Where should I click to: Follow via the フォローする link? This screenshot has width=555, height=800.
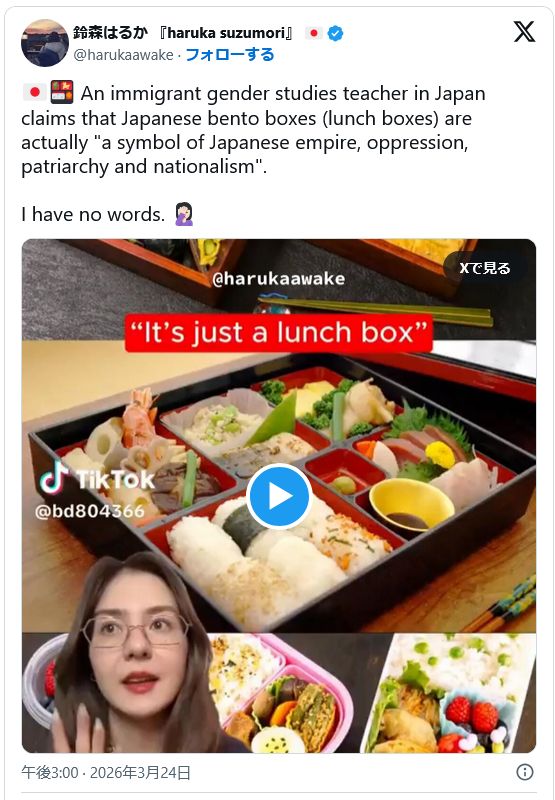coord(230,55)
